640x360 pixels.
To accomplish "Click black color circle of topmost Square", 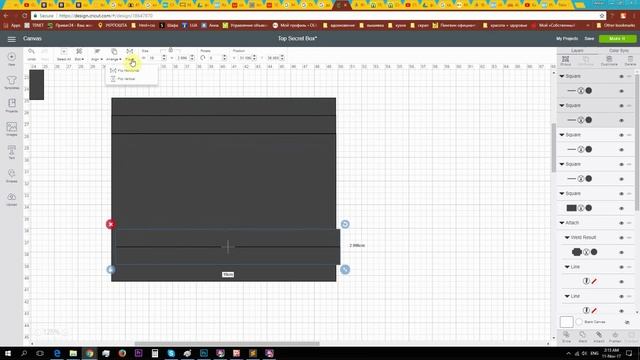I will pos(589,91).
